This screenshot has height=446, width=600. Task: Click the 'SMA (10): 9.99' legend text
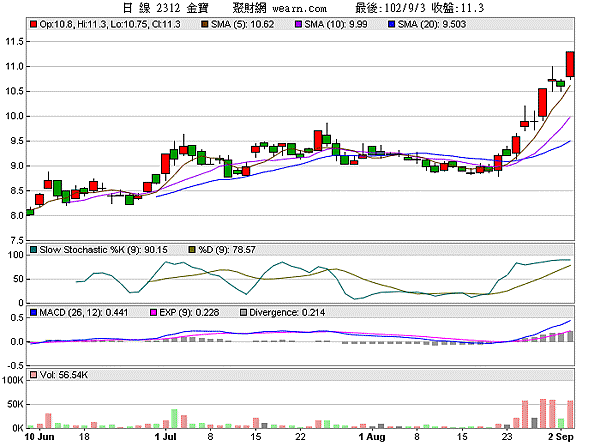(336, 24)
